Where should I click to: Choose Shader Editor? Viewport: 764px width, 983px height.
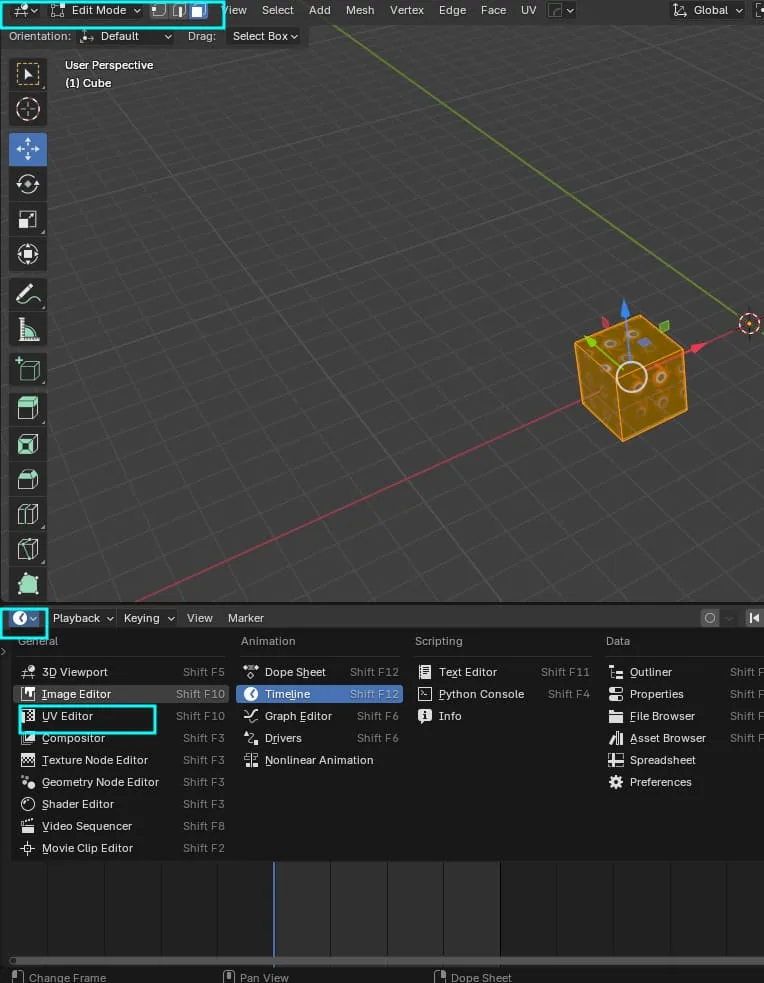click(120, 804)
